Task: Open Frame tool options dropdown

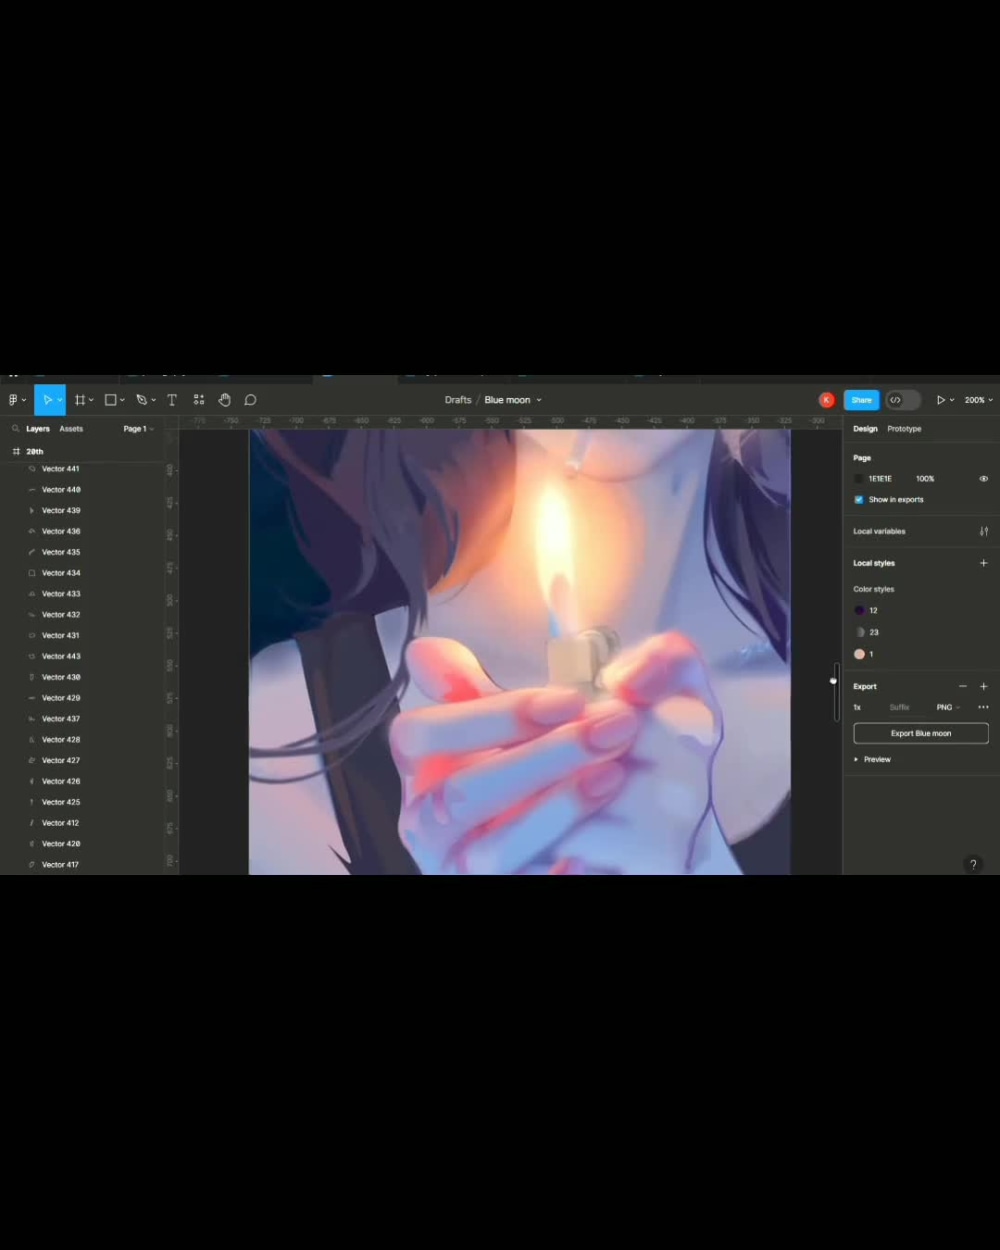Action: 91,400
